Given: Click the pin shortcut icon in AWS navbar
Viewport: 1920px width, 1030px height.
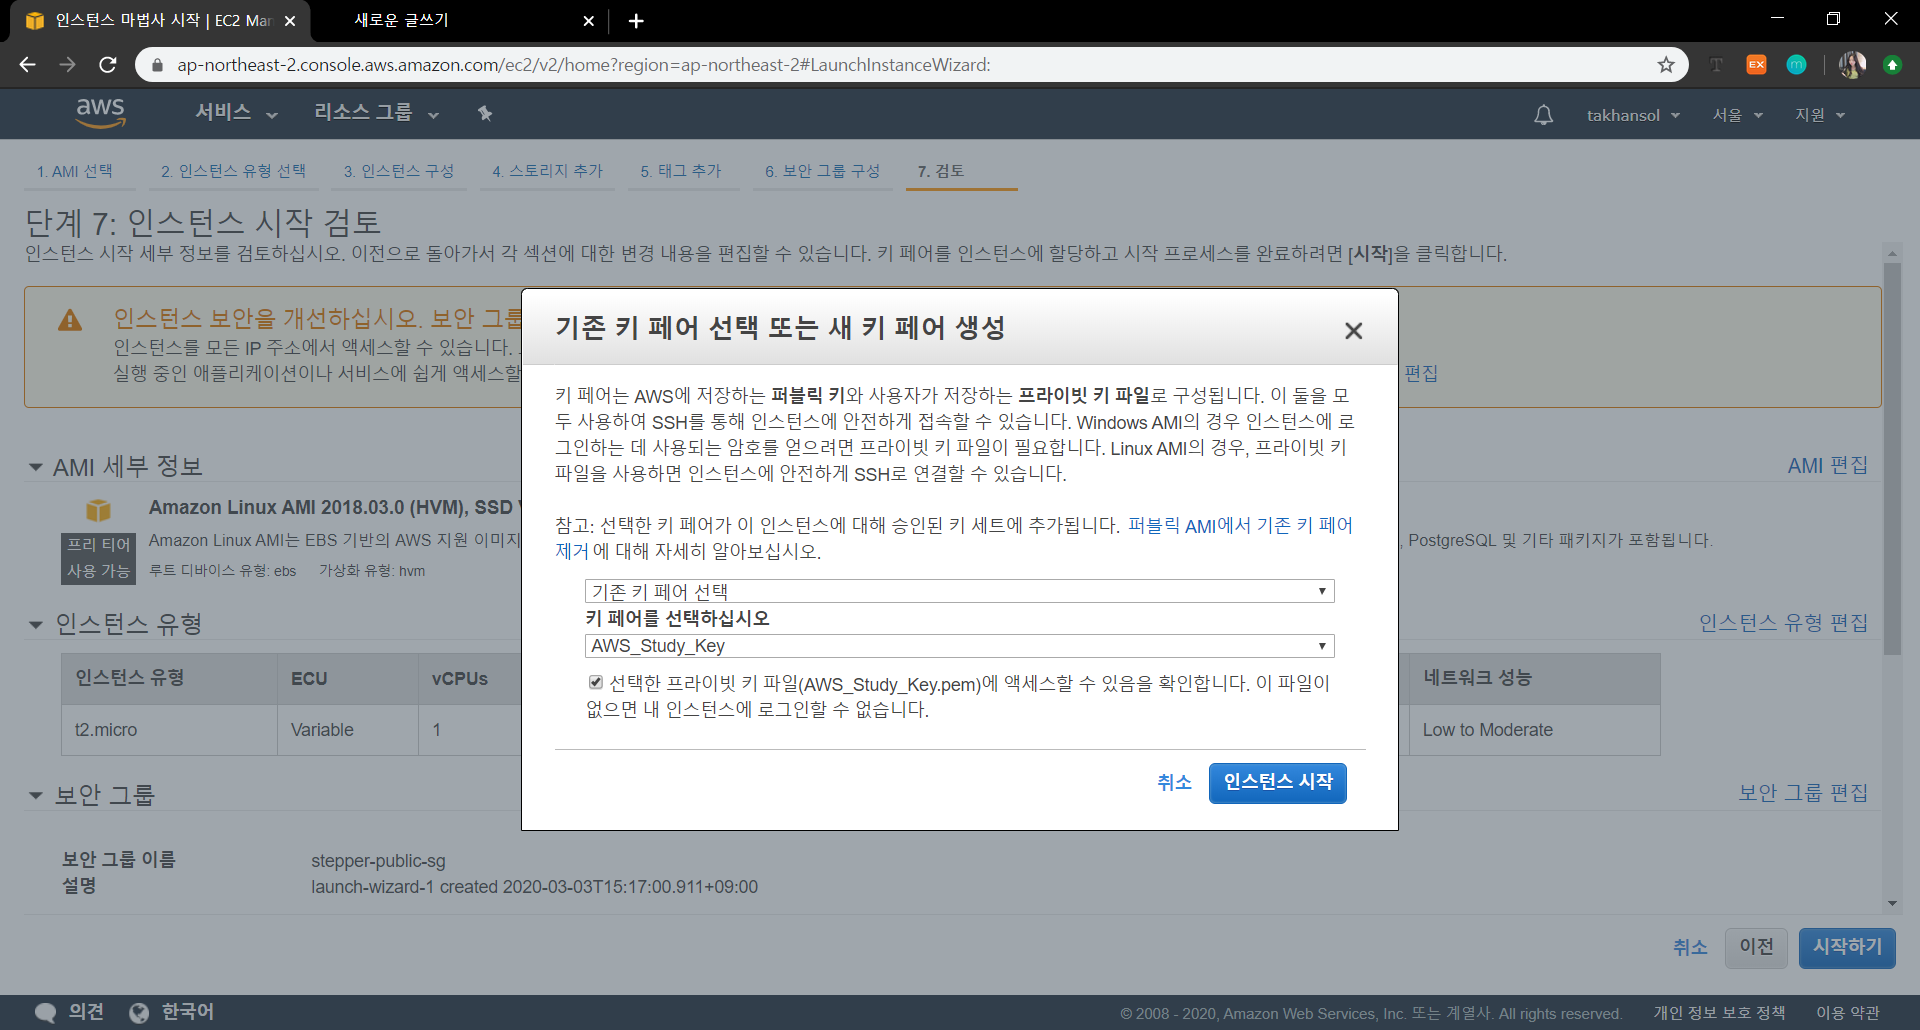Looking at the screenshot, I should [485, 113].
